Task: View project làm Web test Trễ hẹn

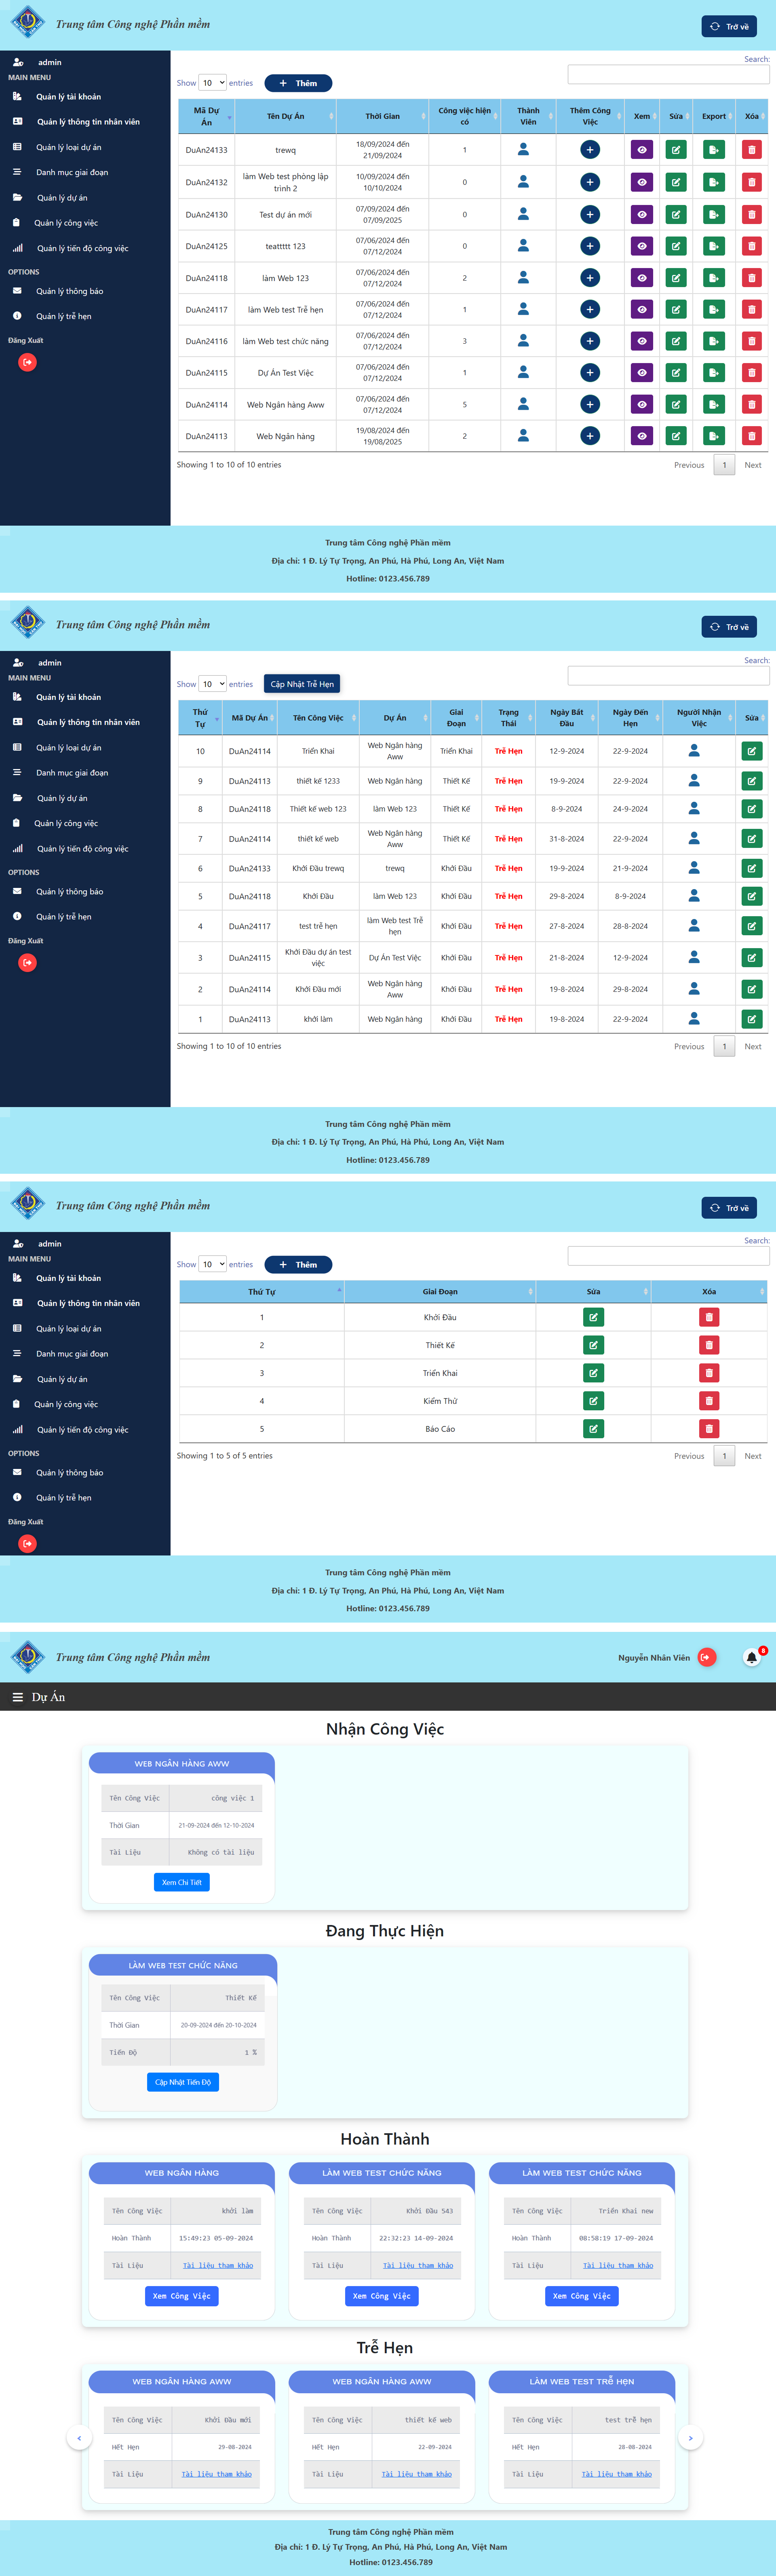Action: [642, 310]
